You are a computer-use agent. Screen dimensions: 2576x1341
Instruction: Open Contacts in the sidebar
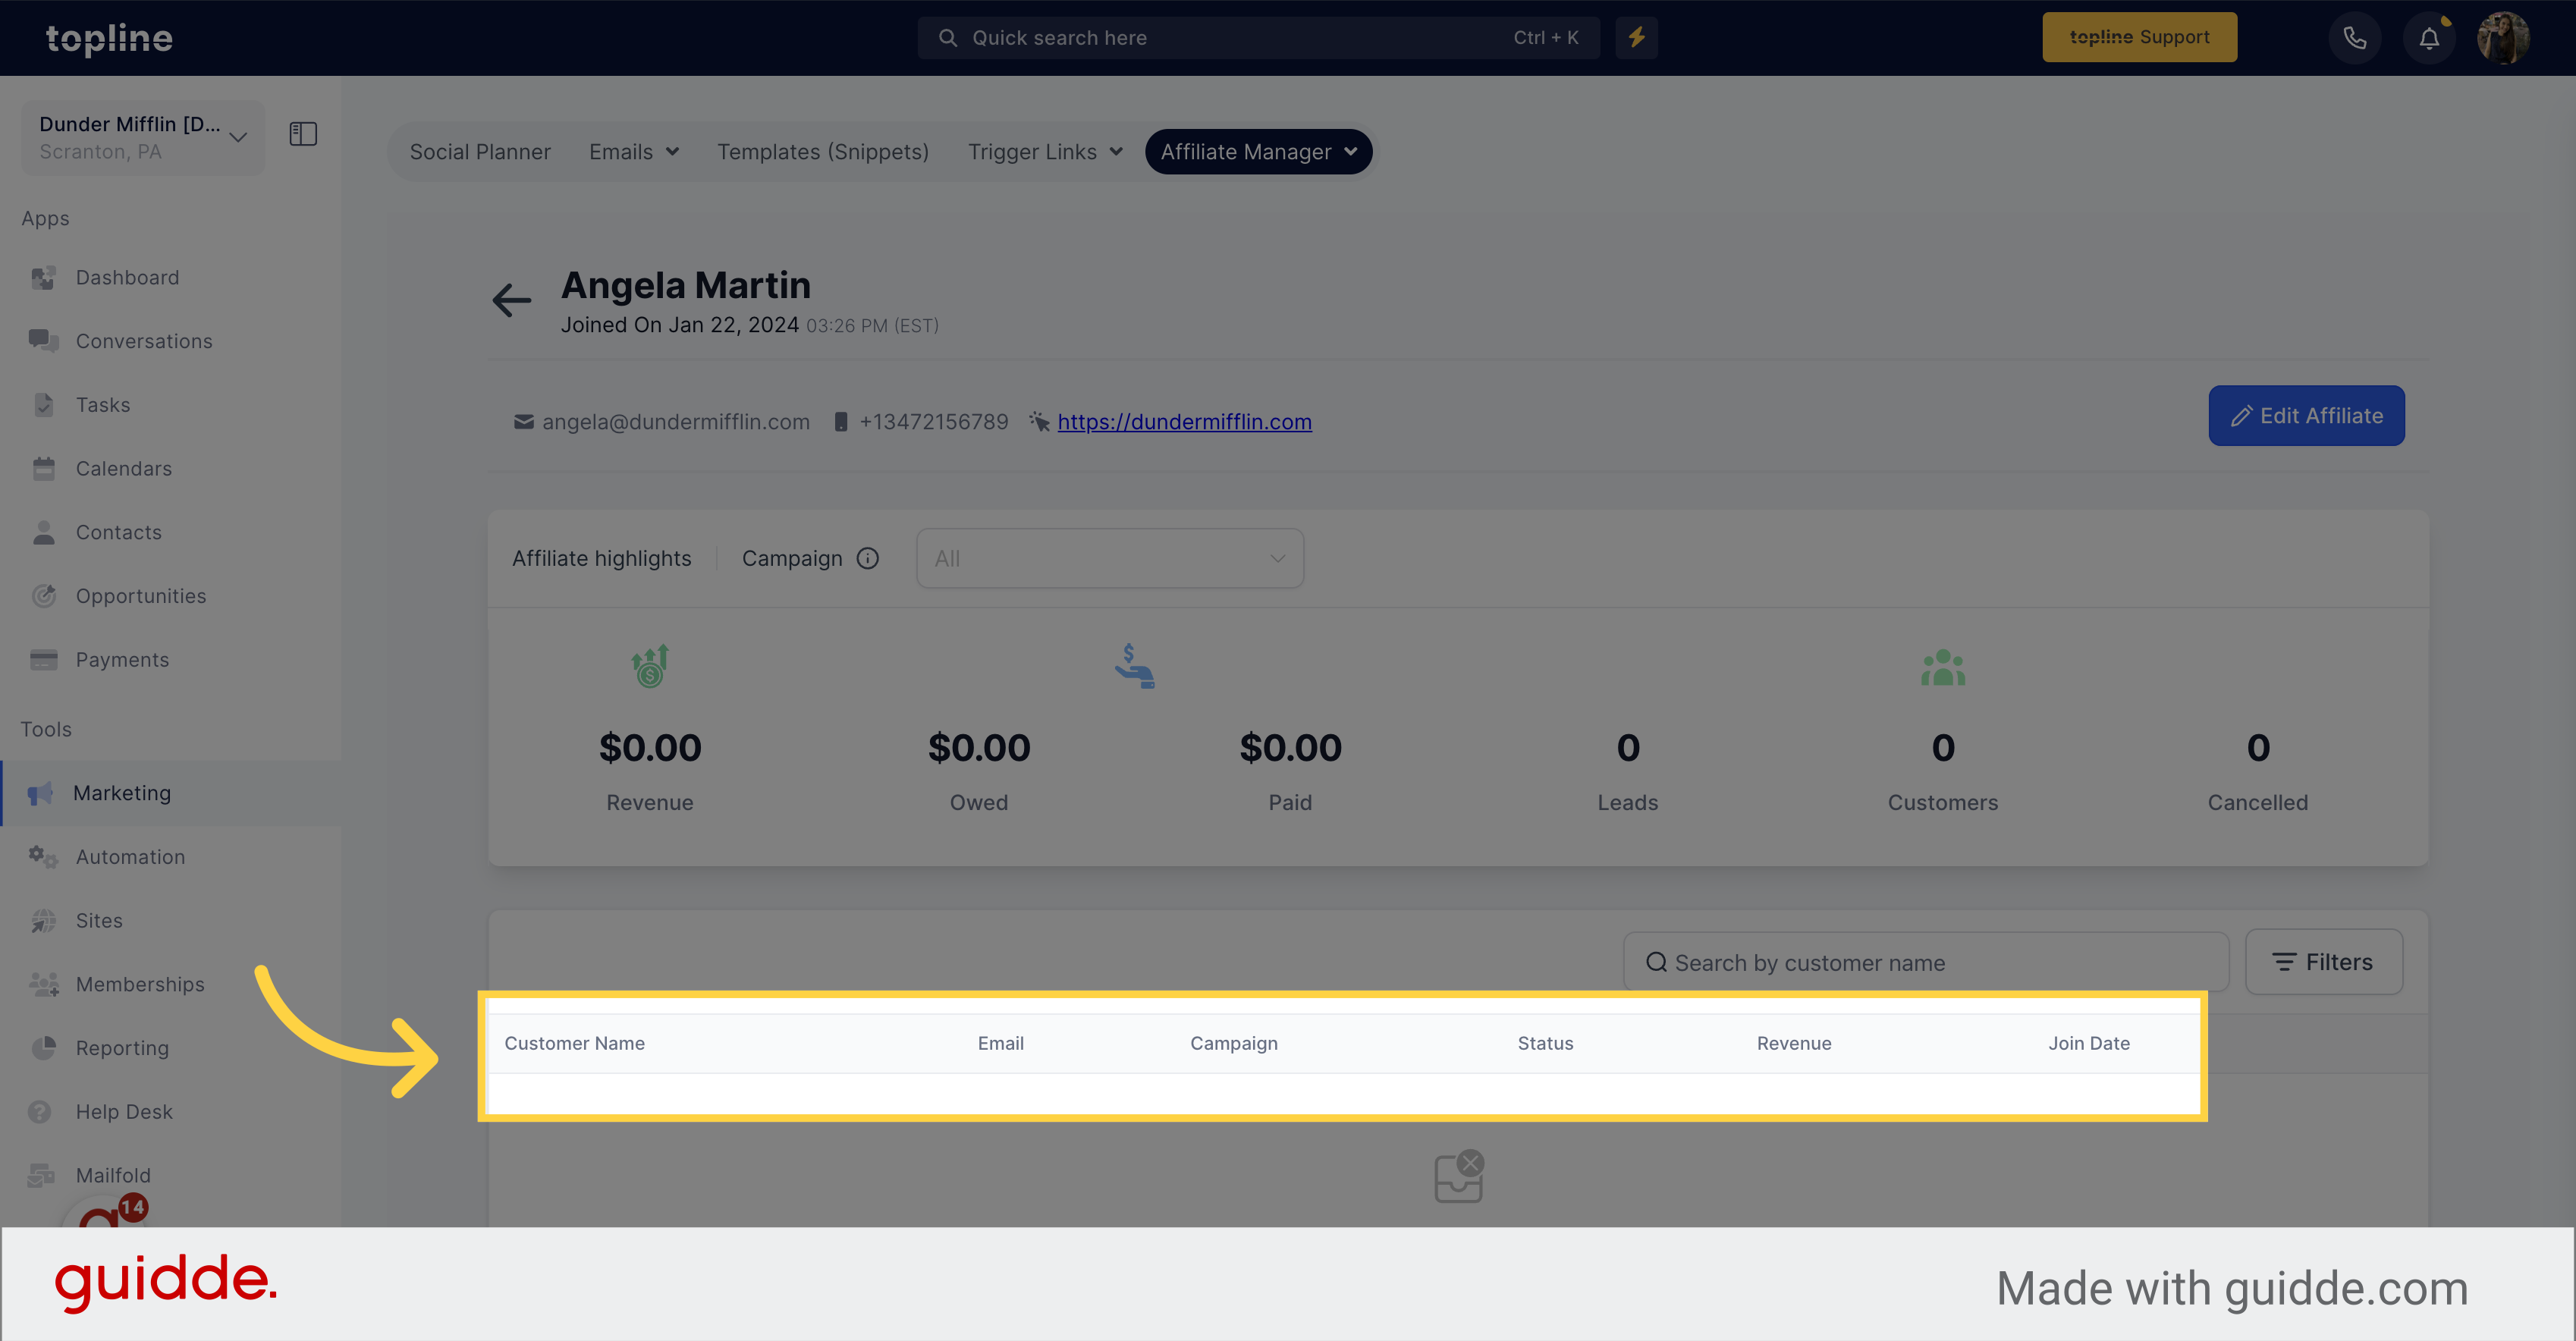pos(119,532)
